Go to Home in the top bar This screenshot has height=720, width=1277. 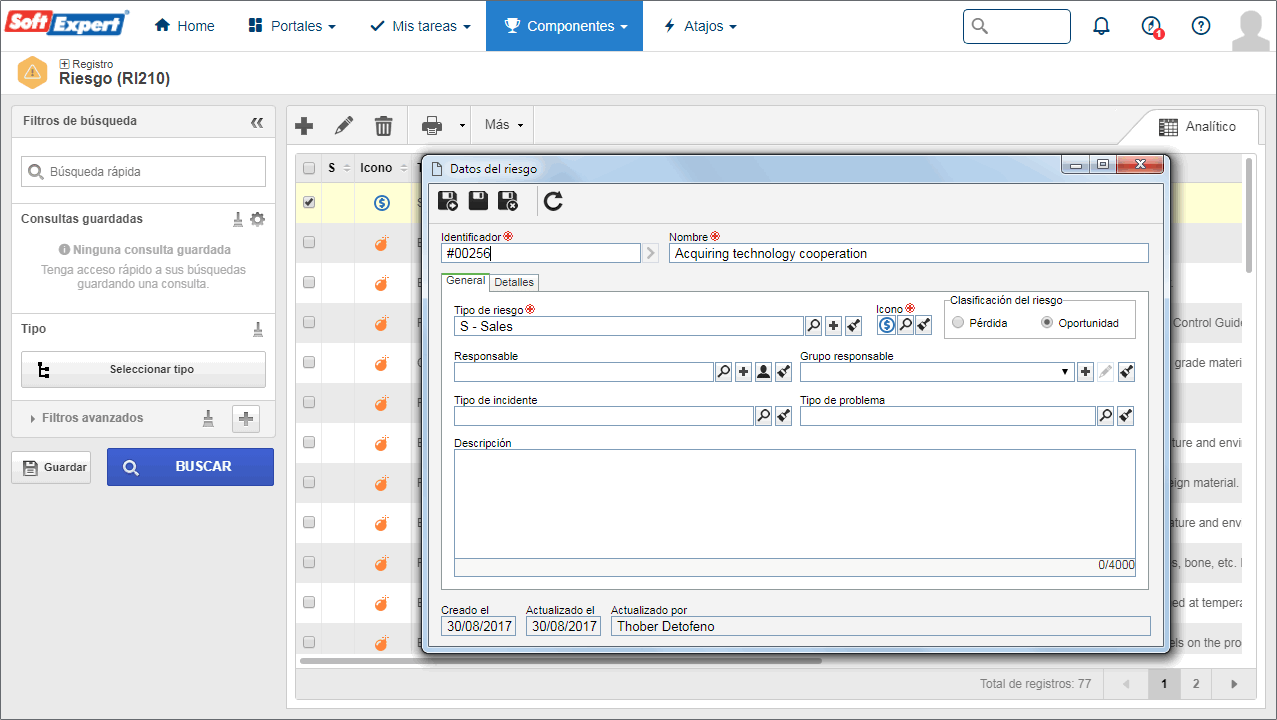185,26
